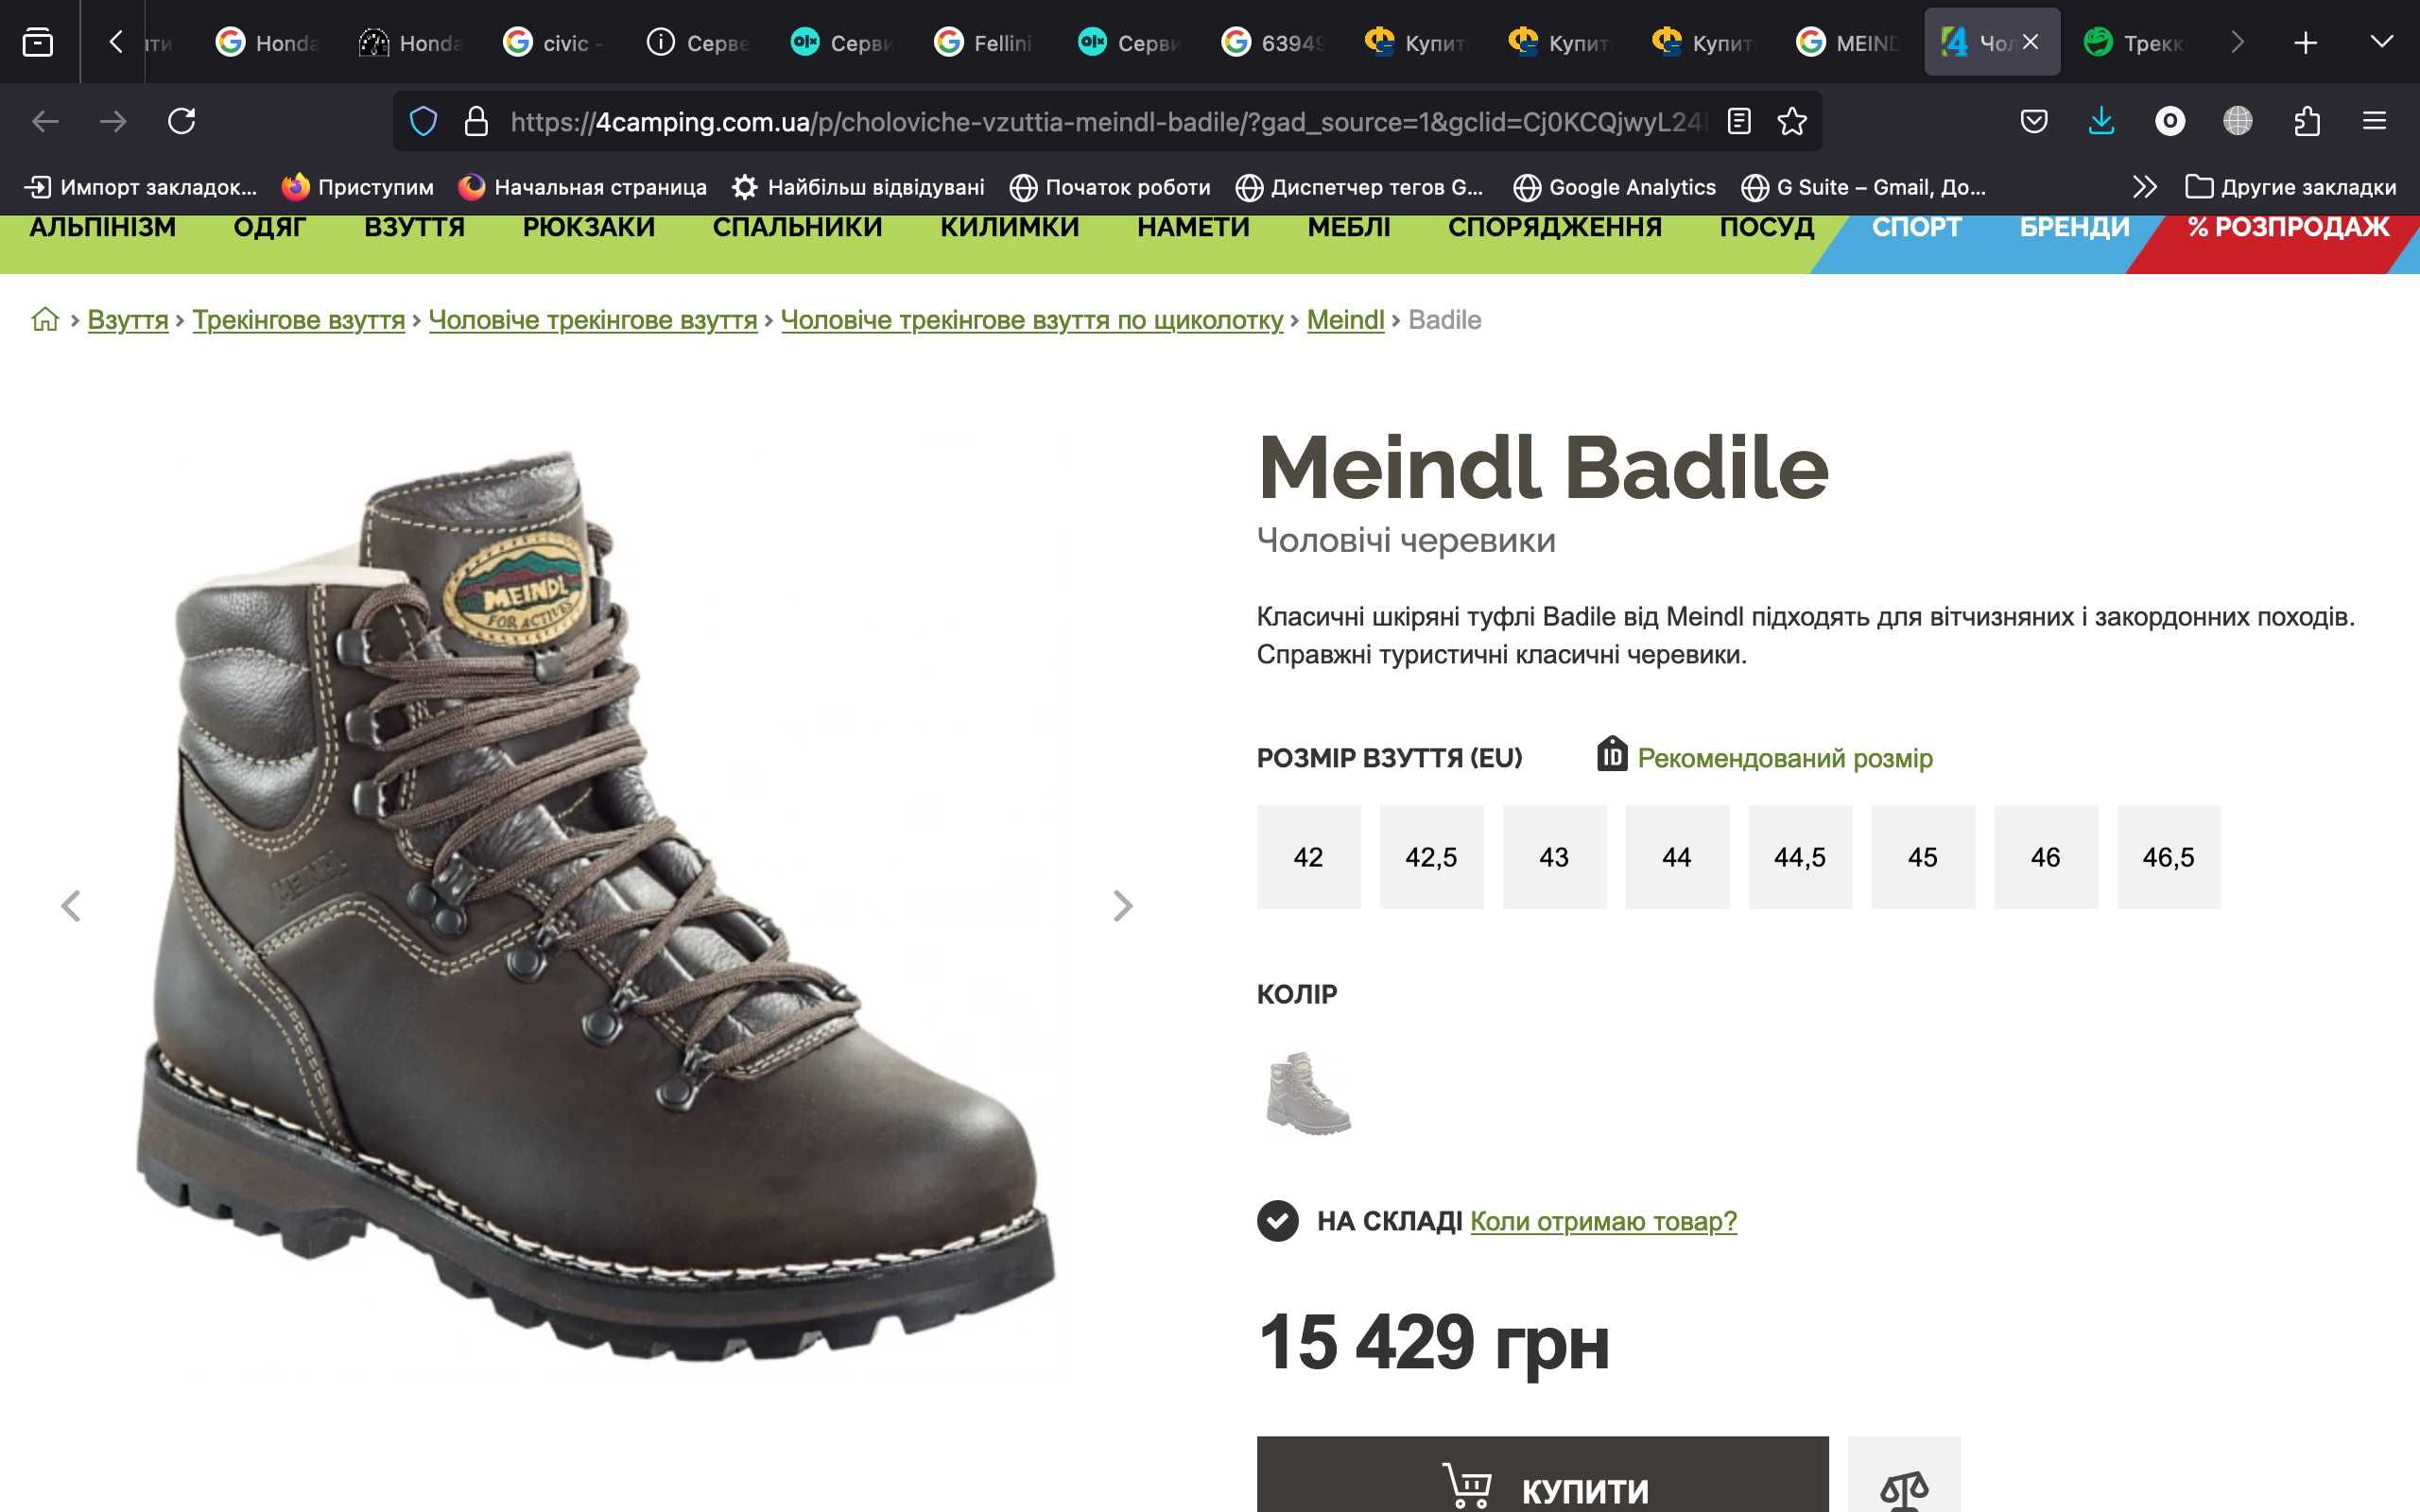Open a new tab with plus button
This screenshot has height=1512, width=2420.
2305,42
